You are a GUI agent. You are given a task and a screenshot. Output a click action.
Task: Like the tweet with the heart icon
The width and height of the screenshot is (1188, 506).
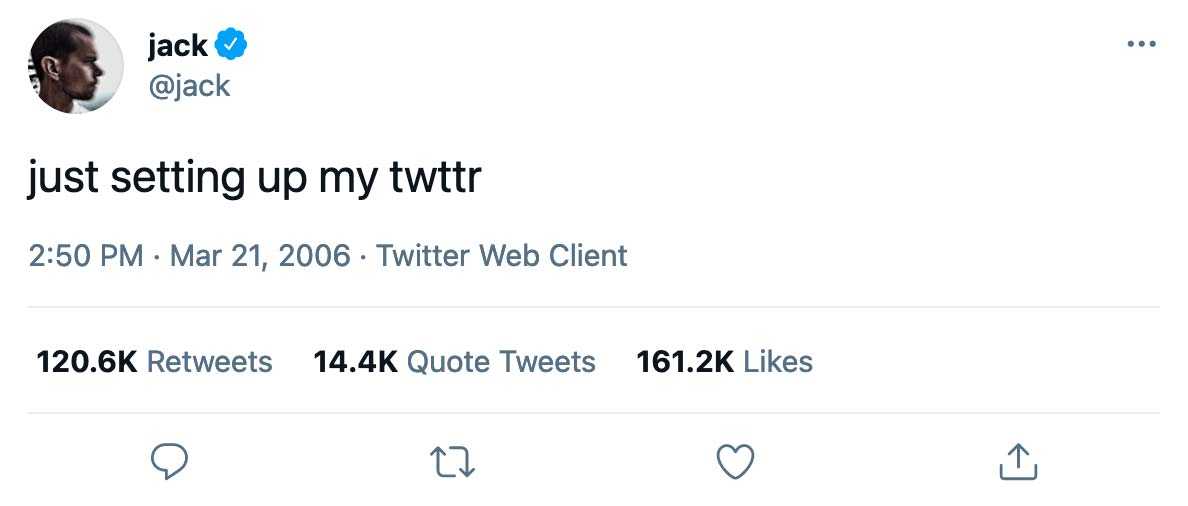pyautogui.click(x=736, y=461)
